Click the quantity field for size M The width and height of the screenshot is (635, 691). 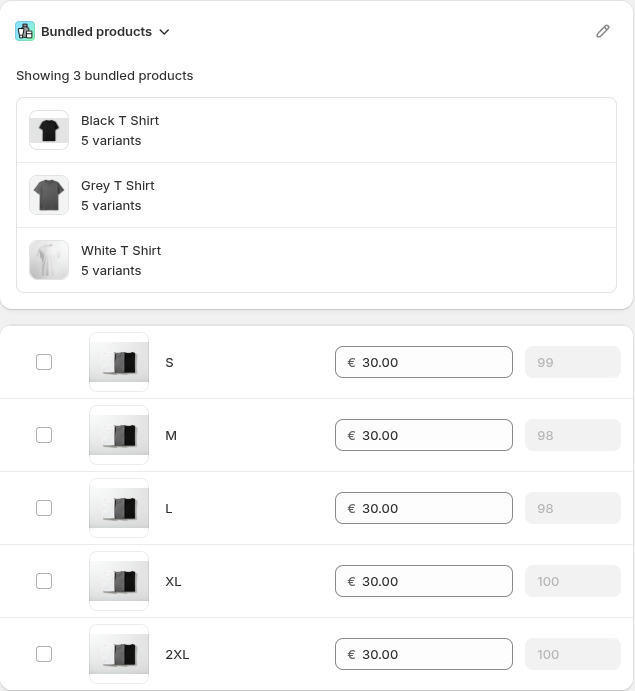coord(572,435)
